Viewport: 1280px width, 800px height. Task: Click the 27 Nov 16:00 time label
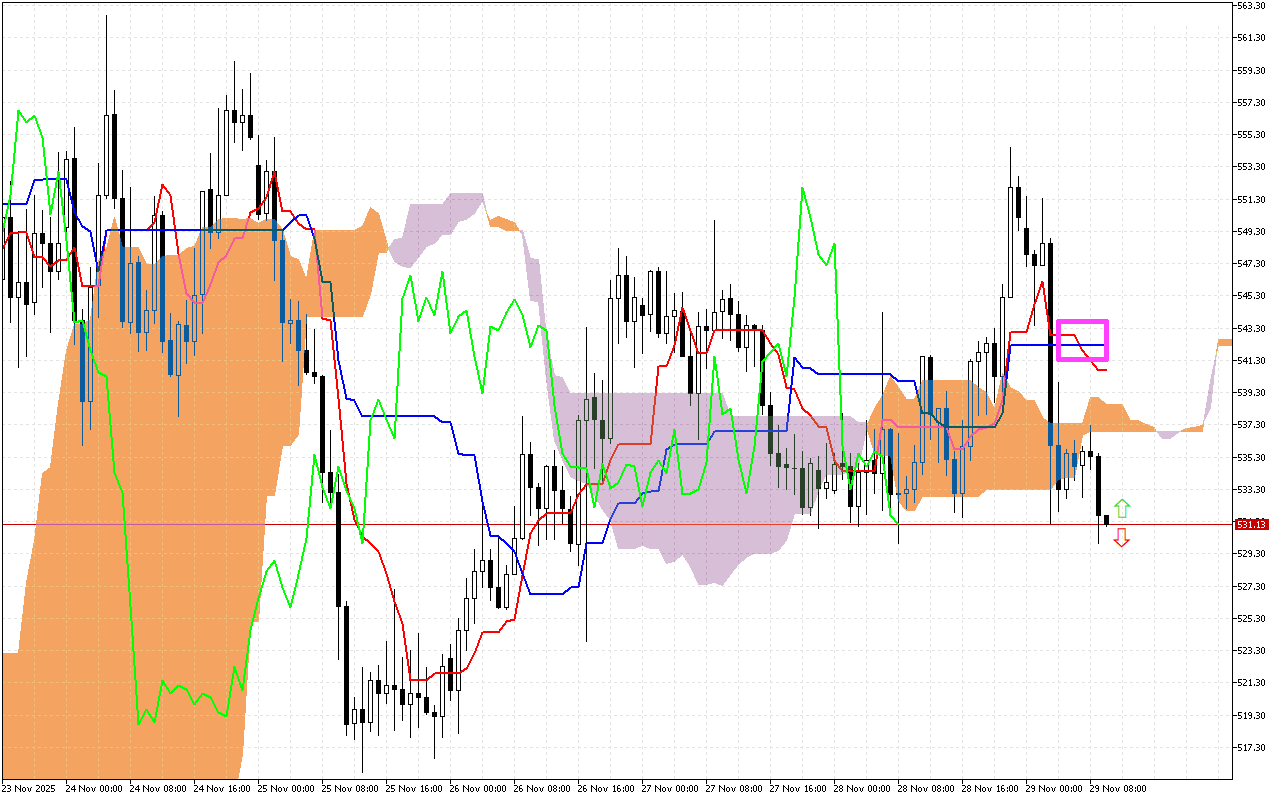coord(796,788)
